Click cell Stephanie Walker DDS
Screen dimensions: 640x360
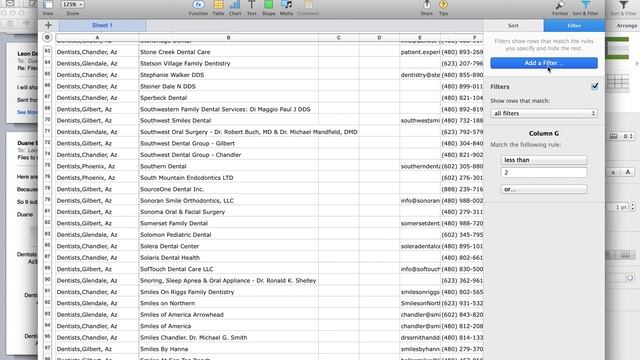(x=229, y=75)
